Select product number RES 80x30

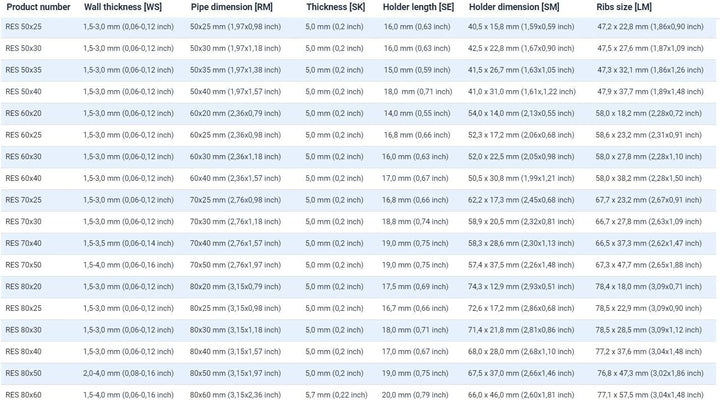23,330
